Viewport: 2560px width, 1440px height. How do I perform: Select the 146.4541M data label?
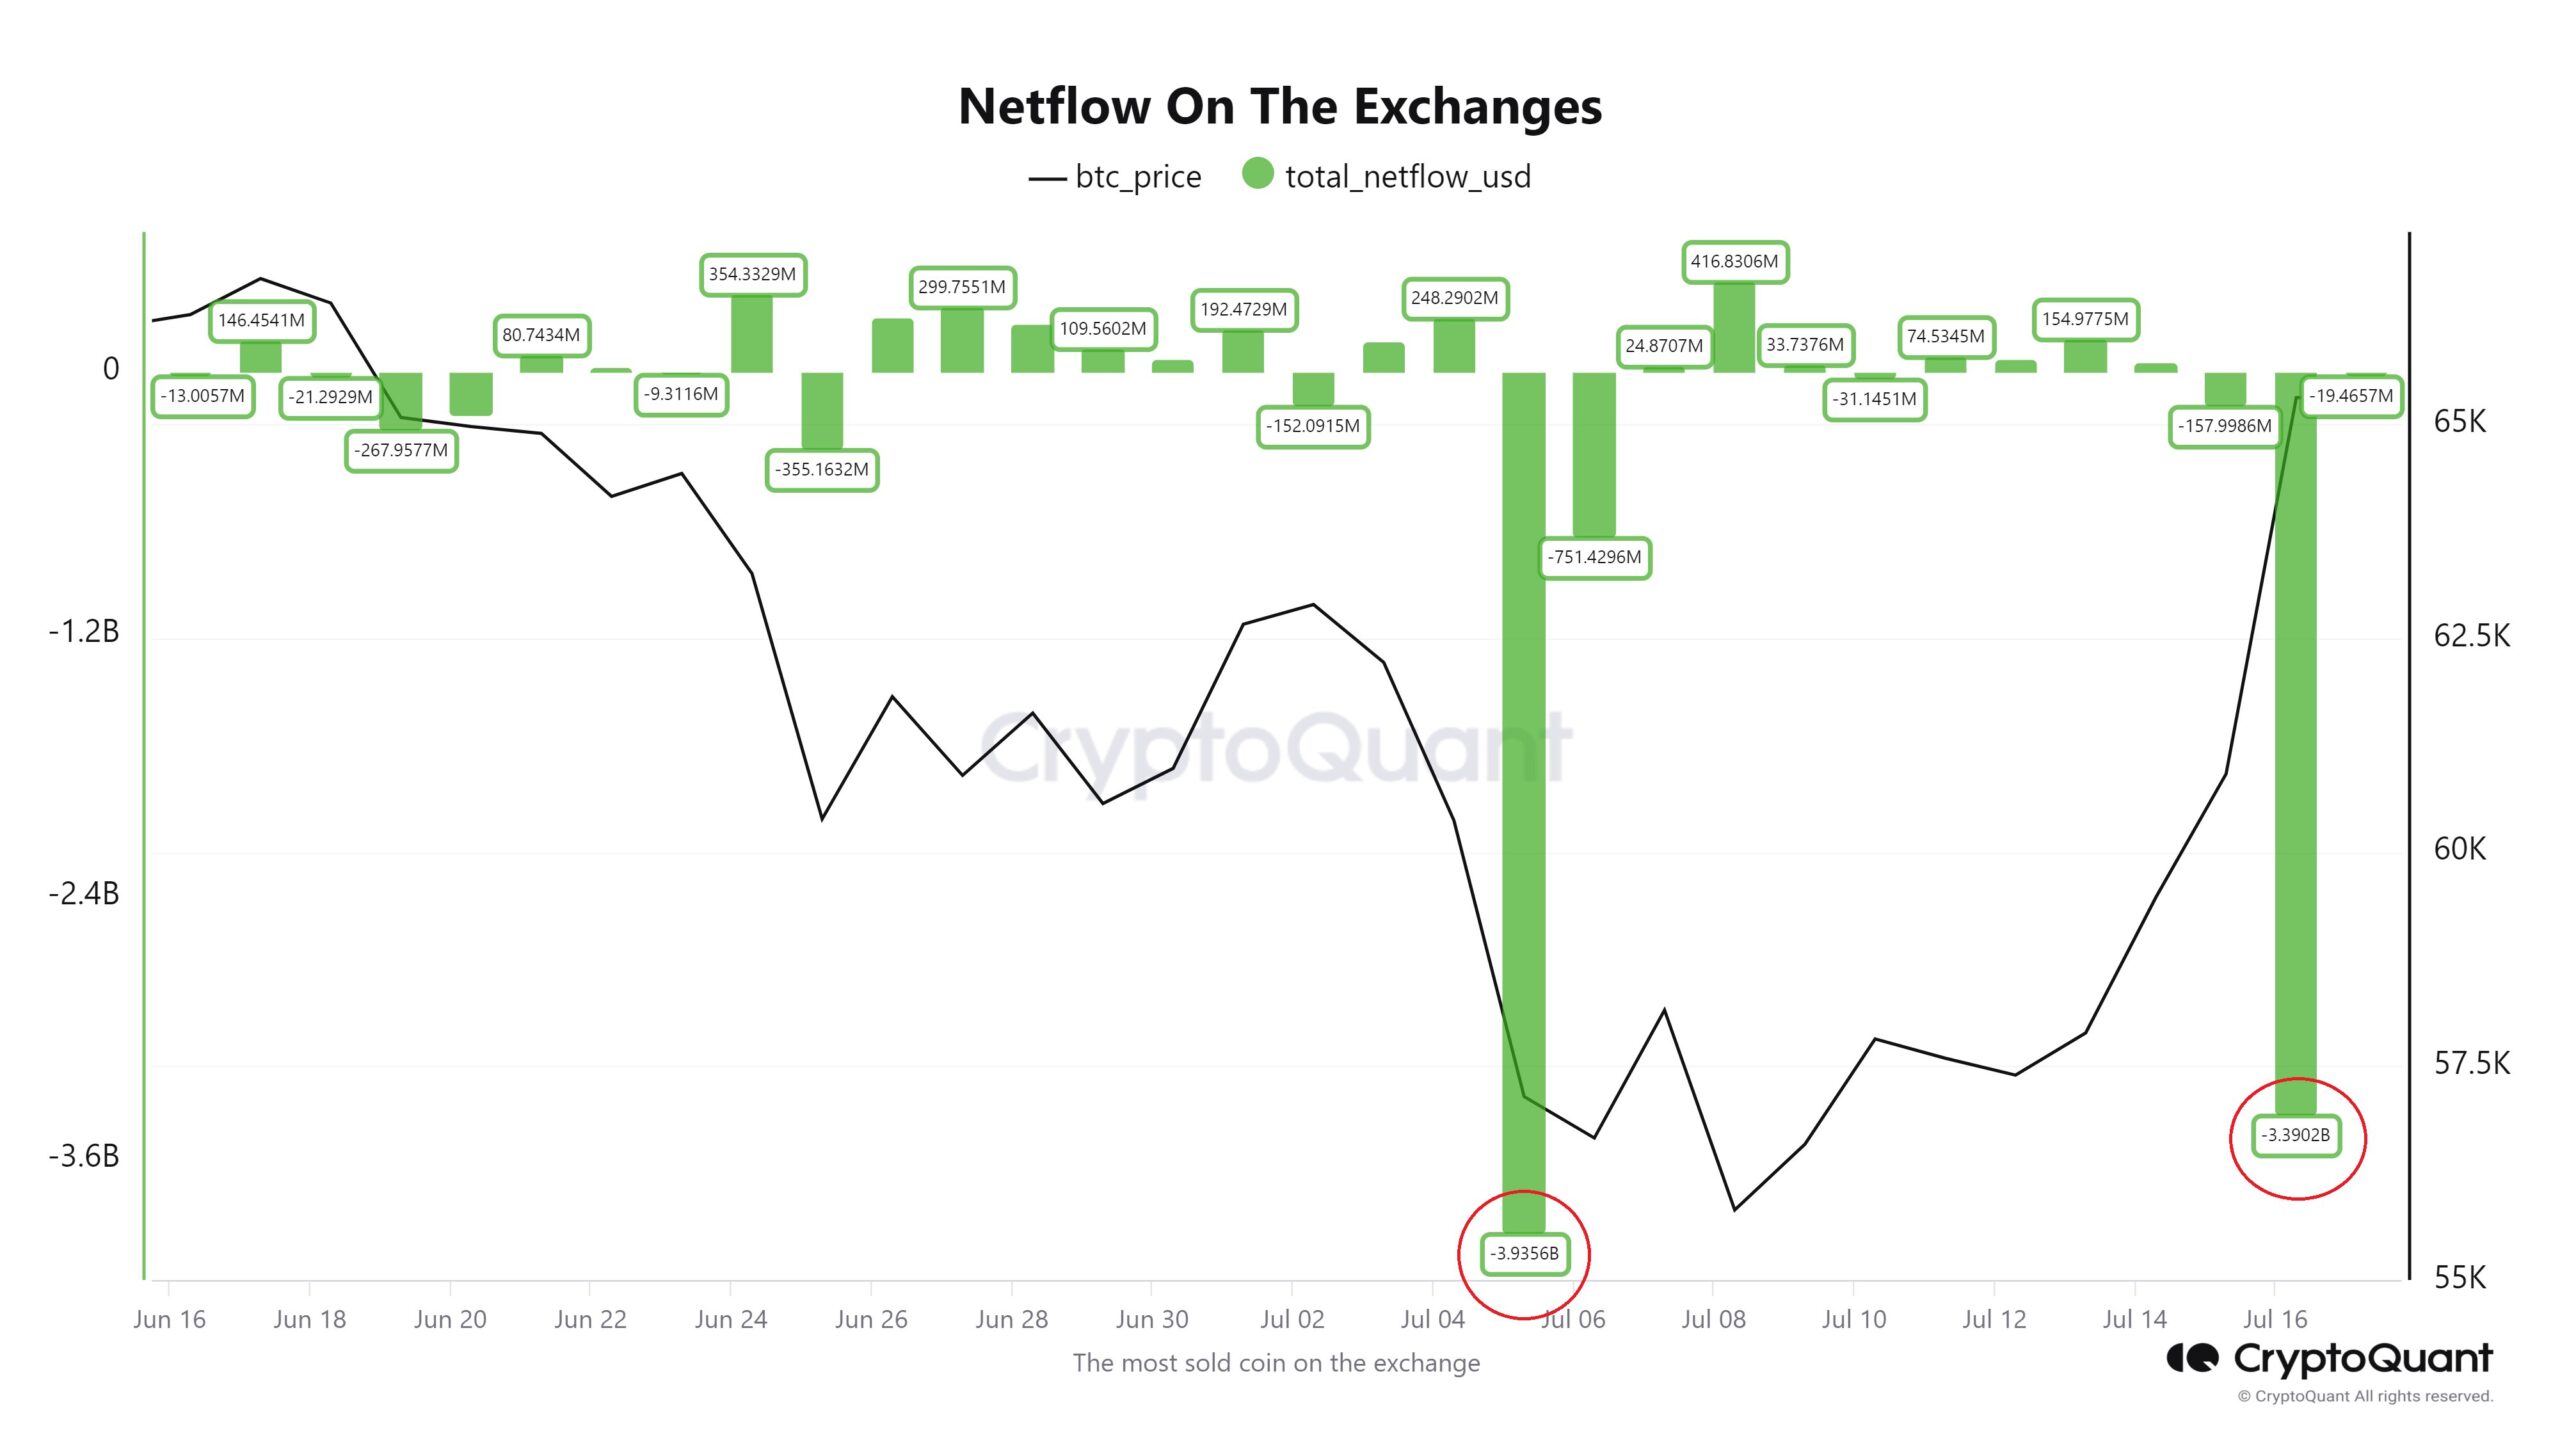[261, 320]
